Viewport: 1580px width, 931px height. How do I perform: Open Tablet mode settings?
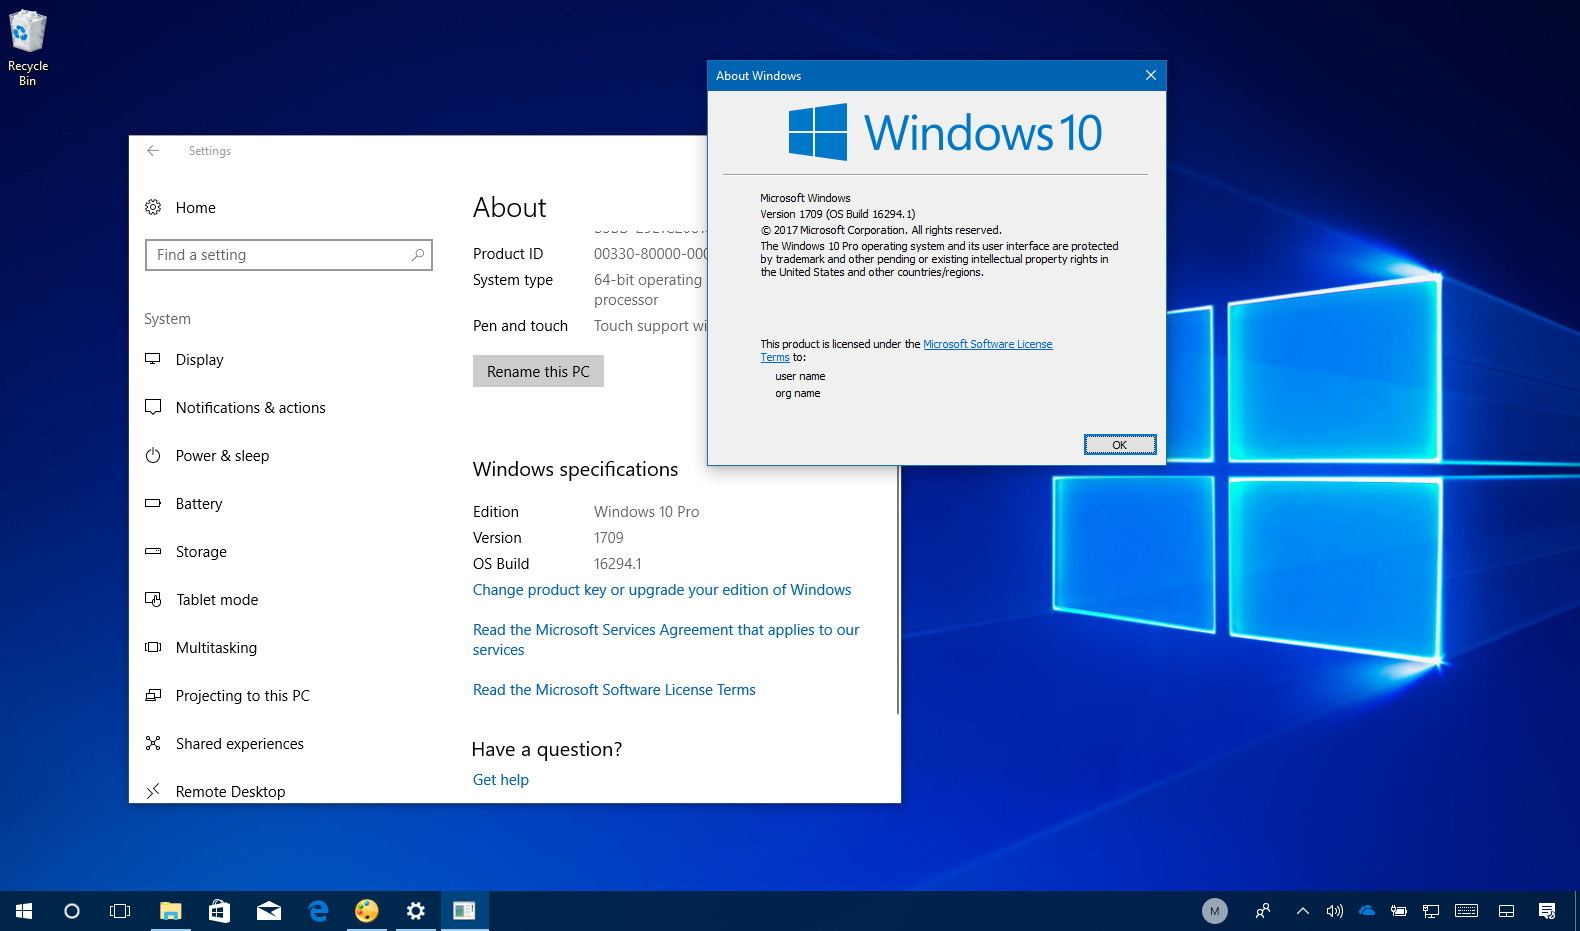point(216,600)
